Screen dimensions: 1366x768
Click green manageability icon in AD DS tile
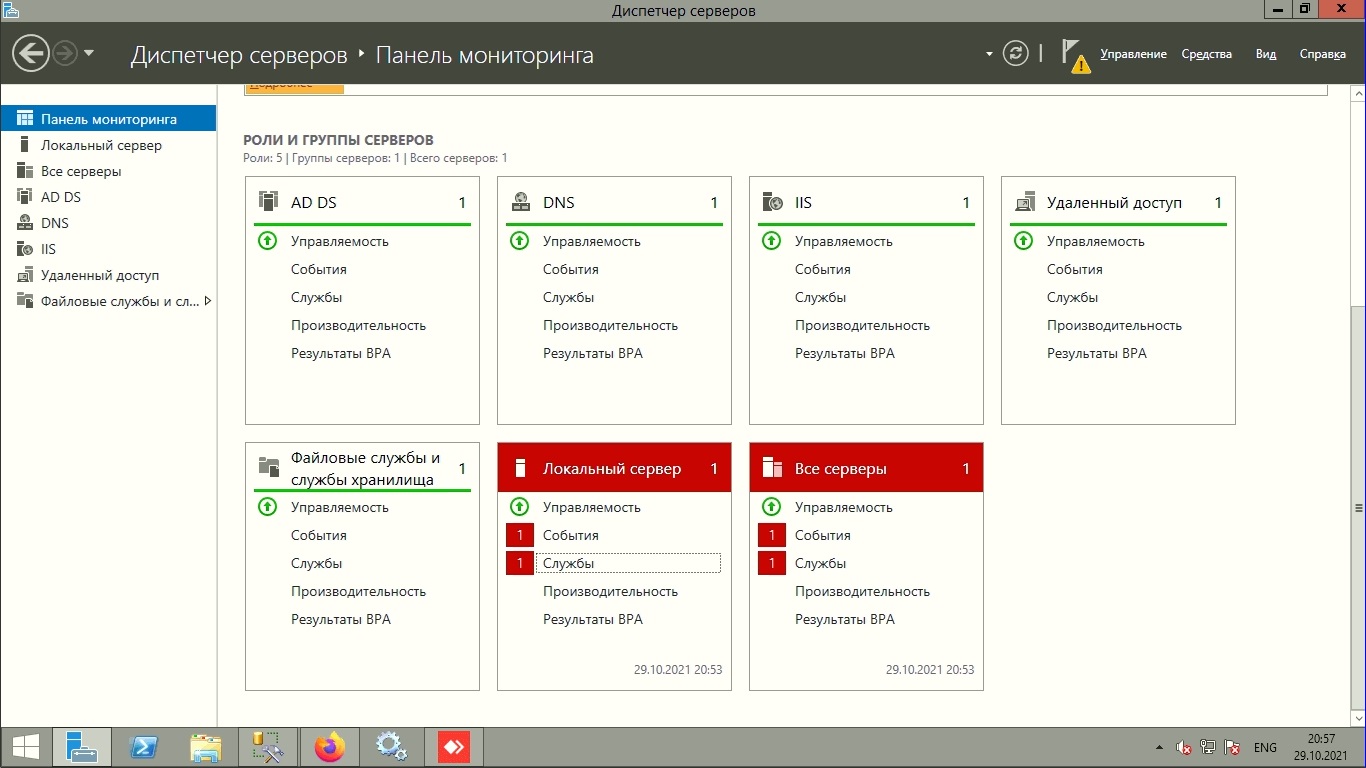pos(267,241)
